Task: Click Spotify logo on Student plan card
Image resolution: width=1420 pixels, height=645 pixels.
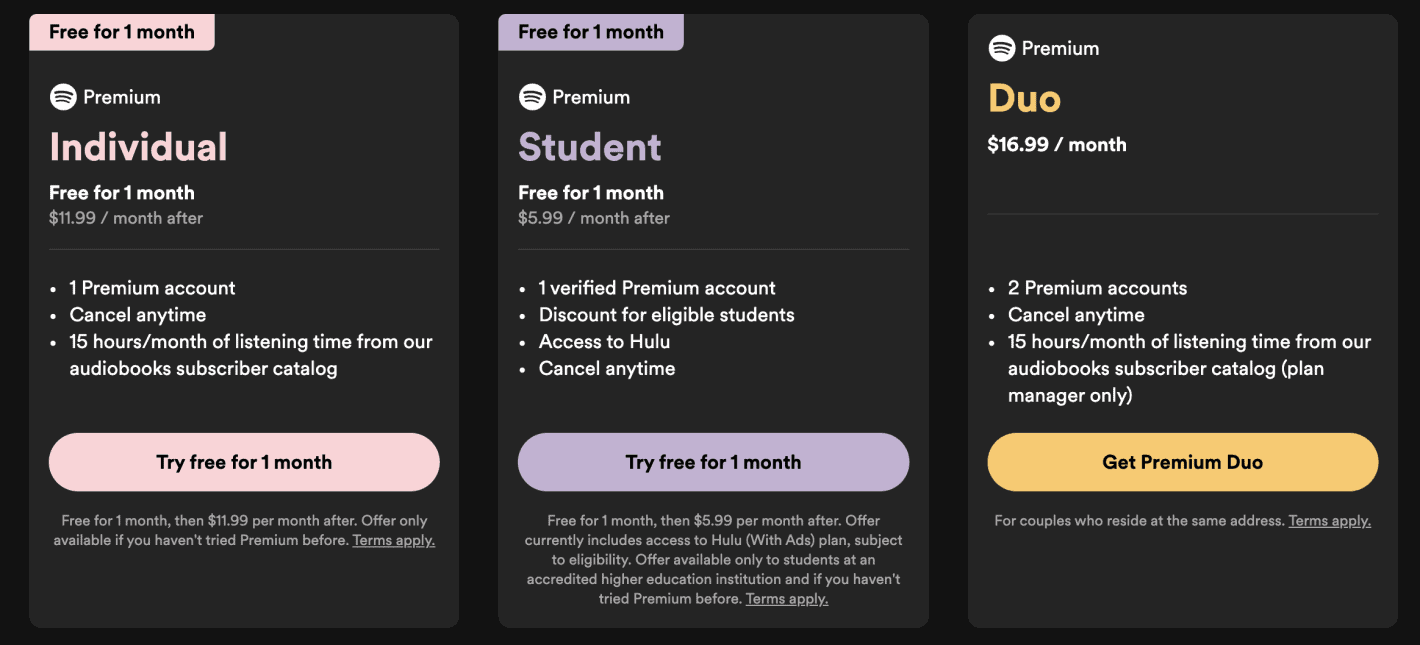Action: [532, 97]
